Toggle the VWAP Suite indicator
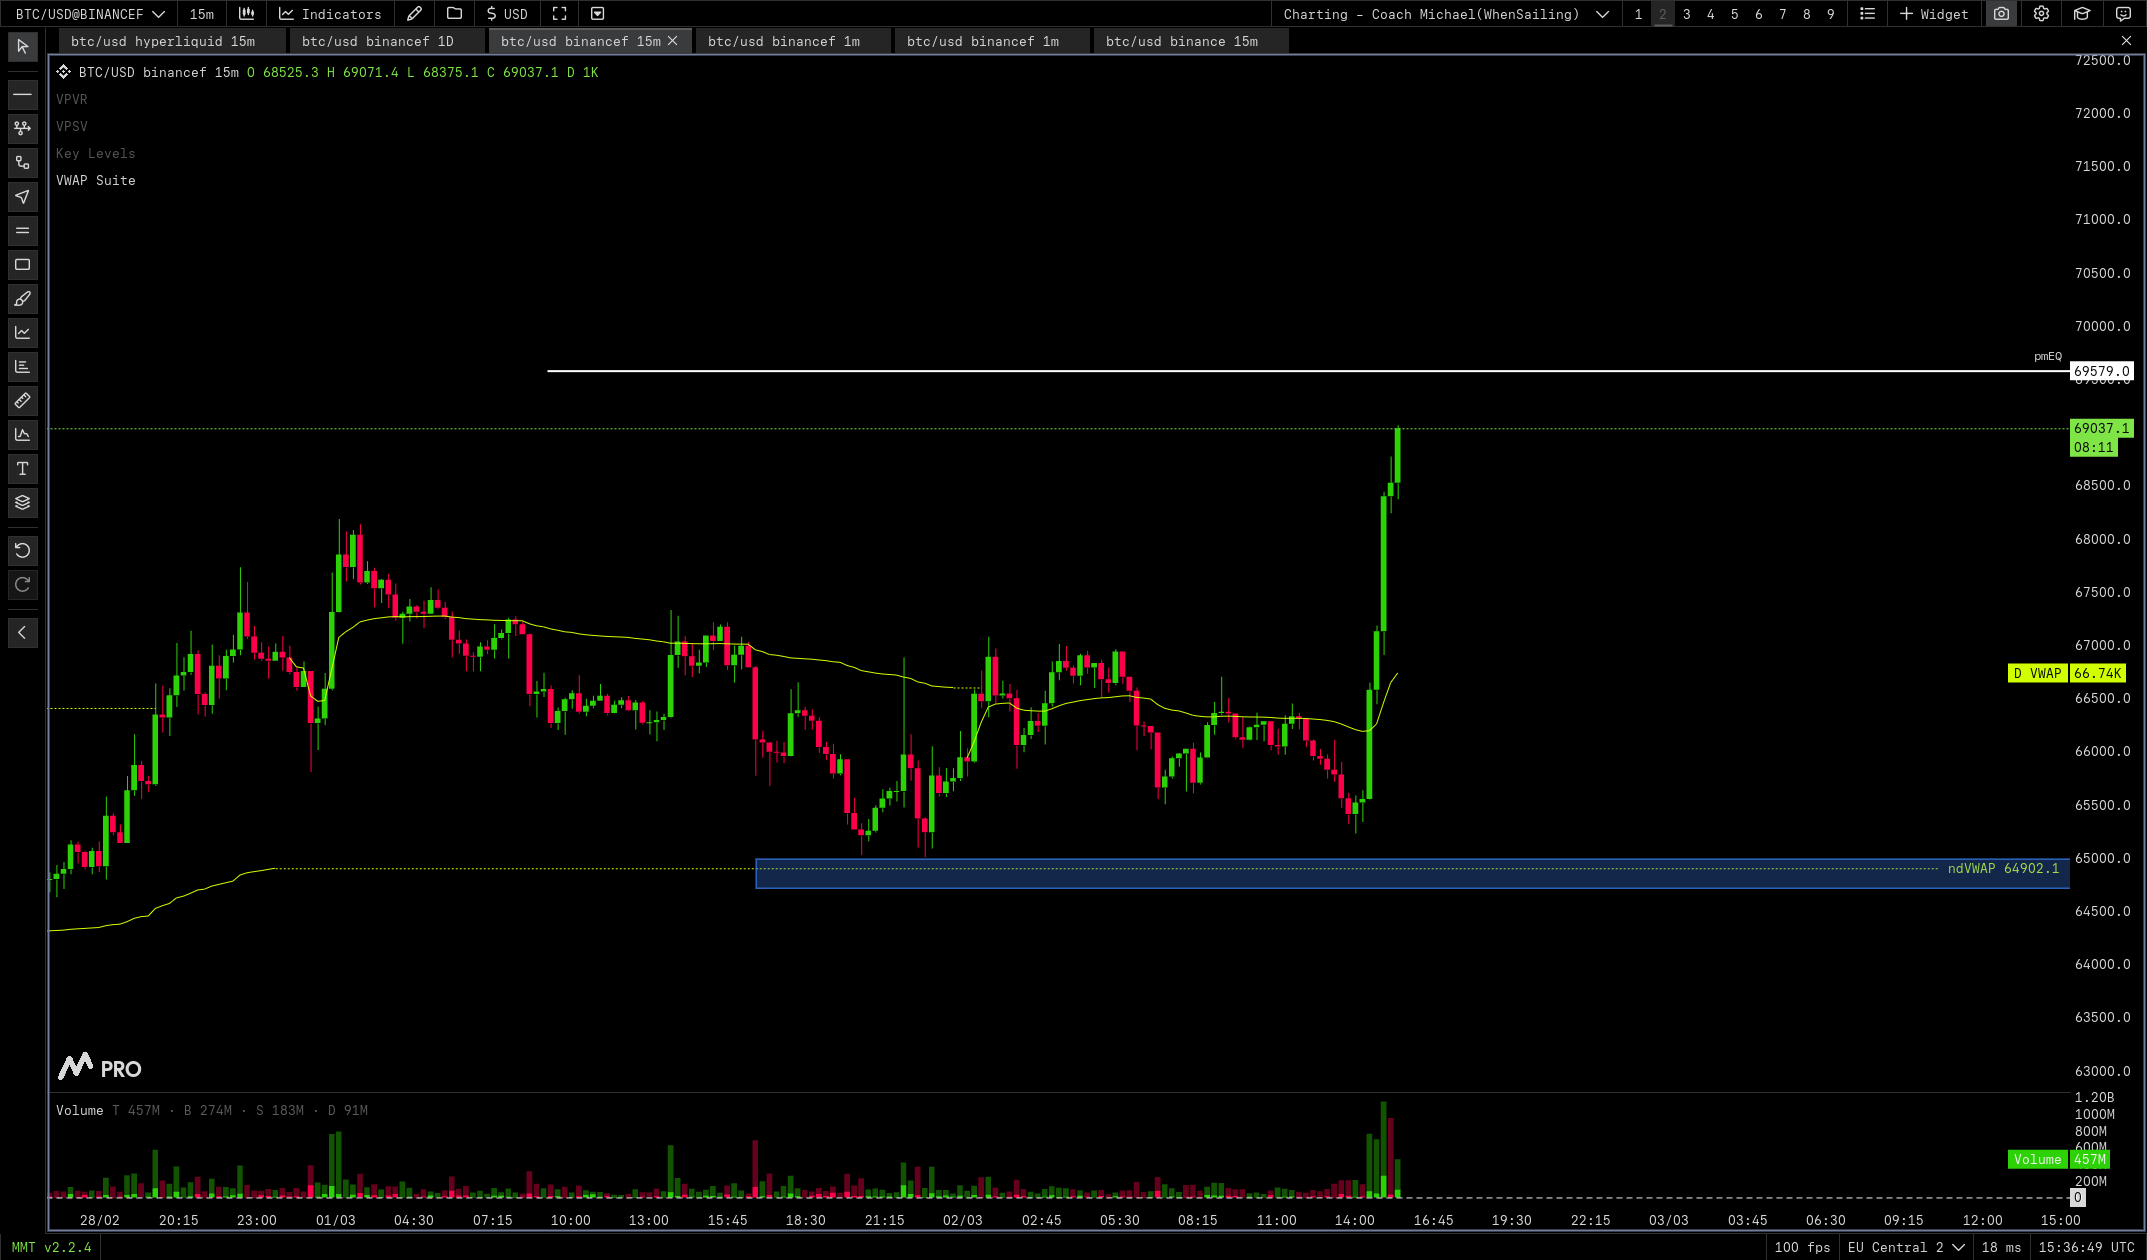 95,180
